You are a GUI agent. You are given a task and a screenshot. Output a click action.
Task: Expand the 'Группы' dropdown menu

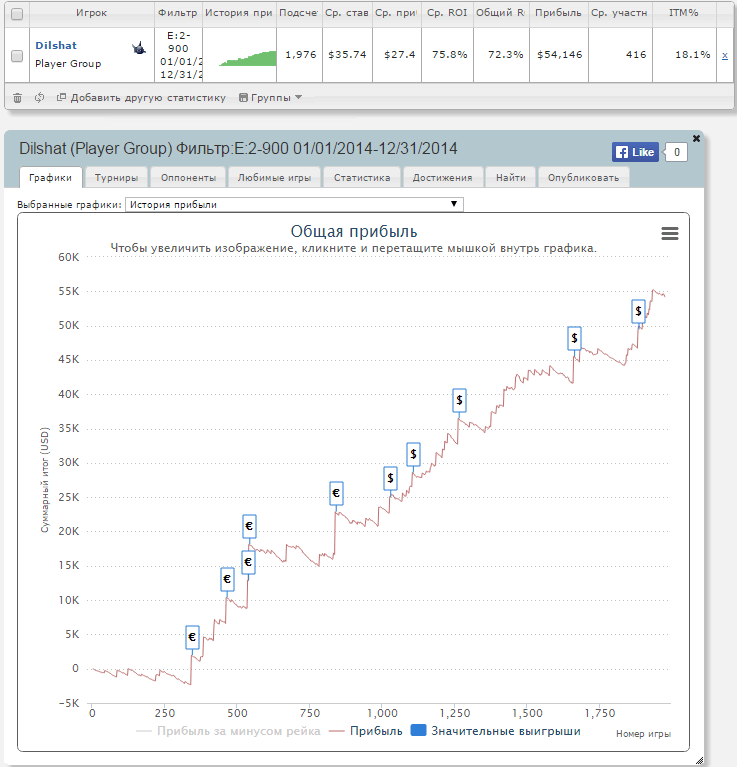(x=270, y=97)
